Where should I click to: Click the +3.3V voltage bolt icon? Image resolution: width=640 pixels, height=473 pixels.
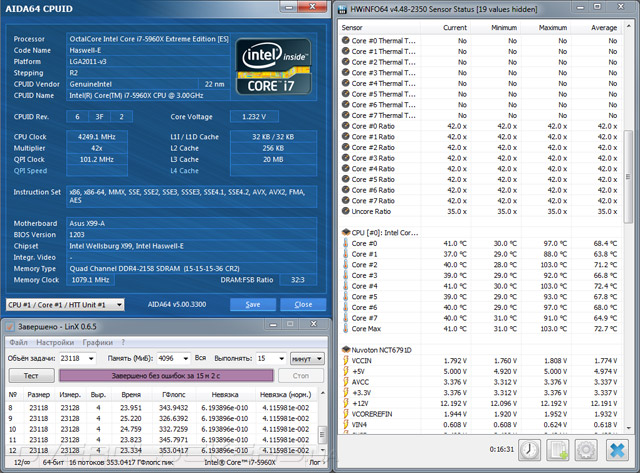coord(346,393)
